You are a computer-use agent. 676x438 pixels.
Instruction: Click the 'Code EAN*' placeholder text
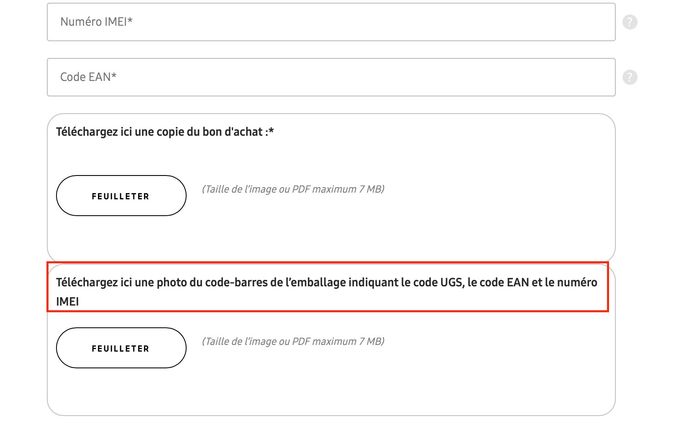click(x=88, y=77)
